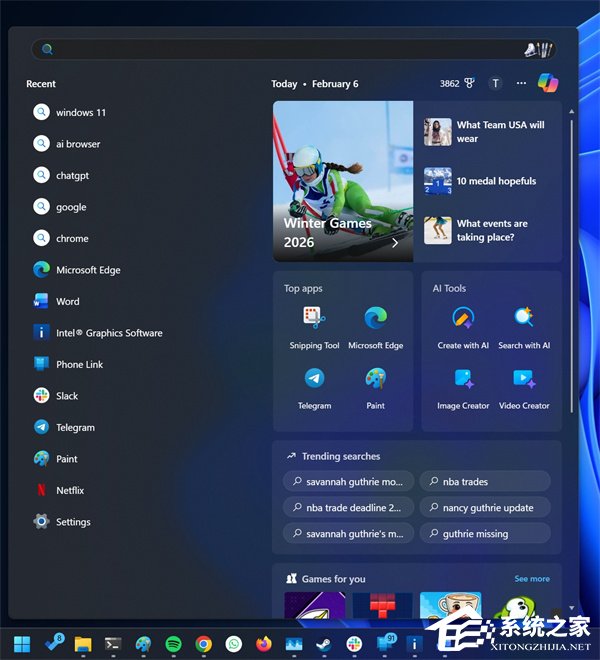This screenshot has height=660, width=600.
Task: View the 3862 rewards points trophy
Action: point(457,83)
